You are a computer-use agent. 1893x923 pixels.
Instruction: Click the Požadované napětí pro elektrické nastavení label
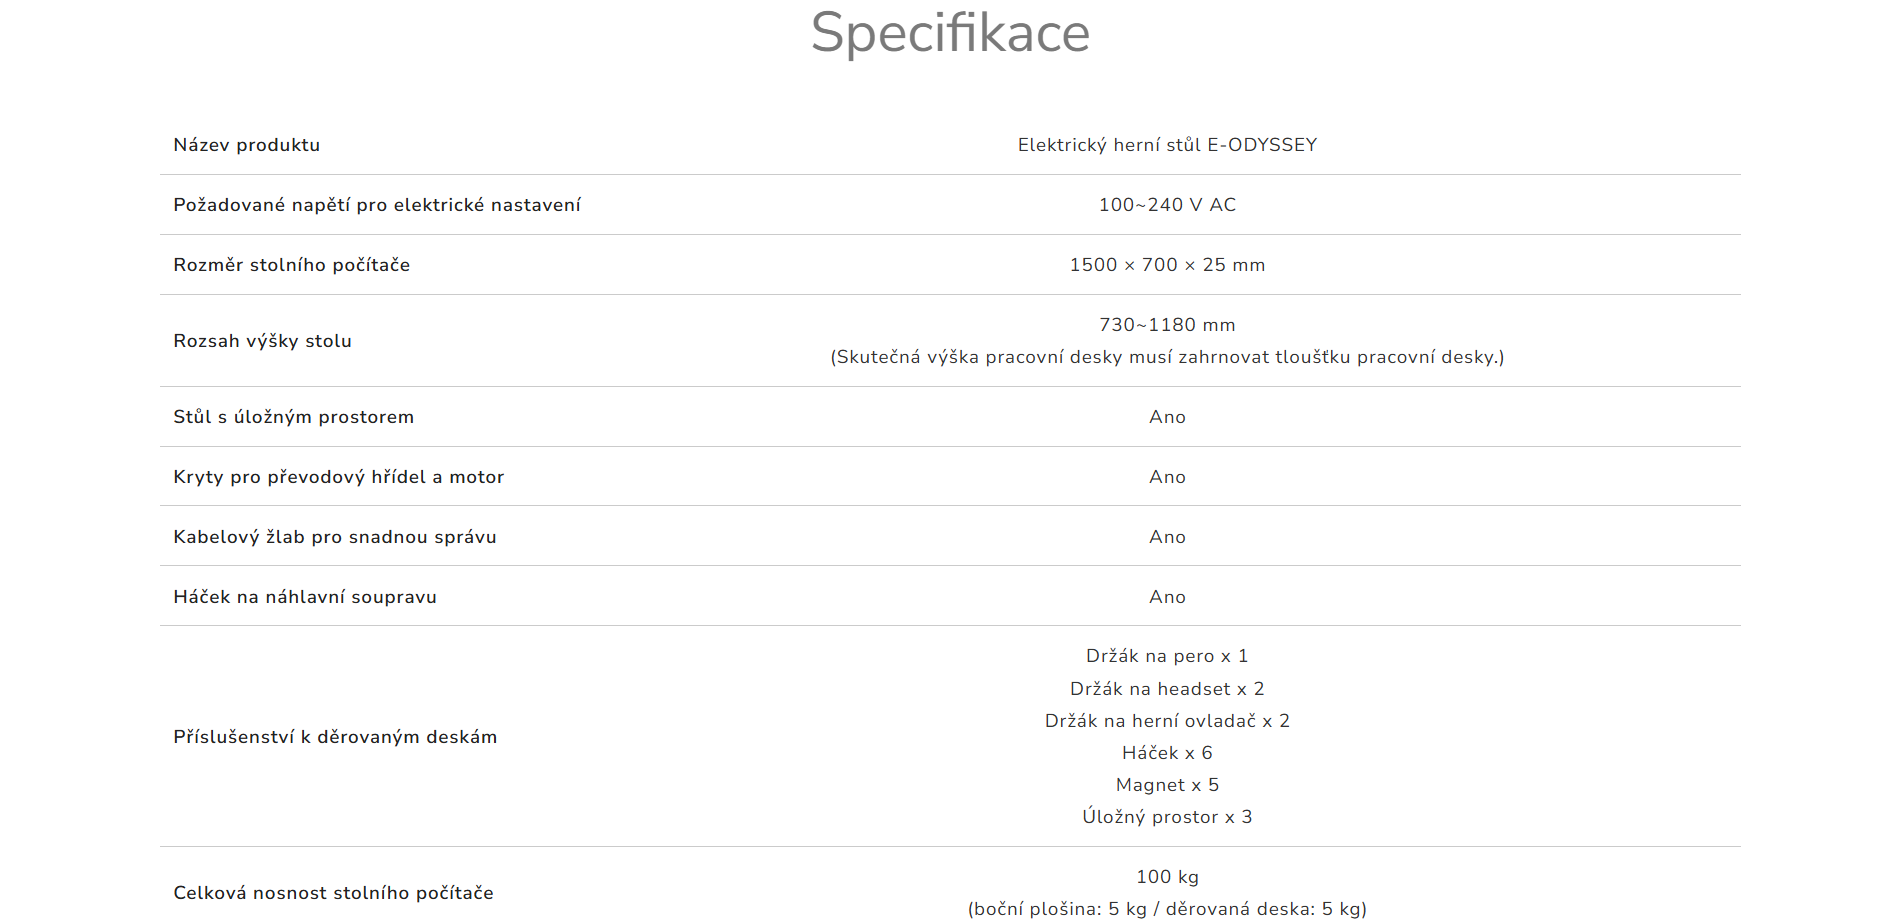pos(376,205)
